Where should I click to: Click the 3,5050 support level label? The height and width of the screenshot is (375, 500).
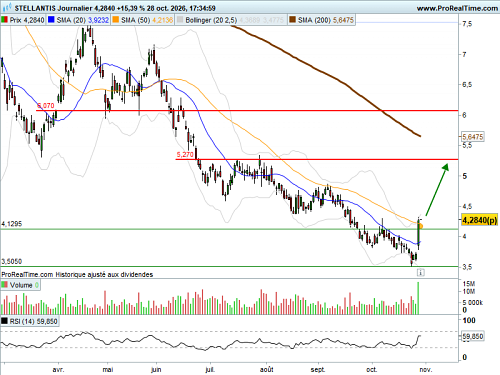tap(12, 261)
